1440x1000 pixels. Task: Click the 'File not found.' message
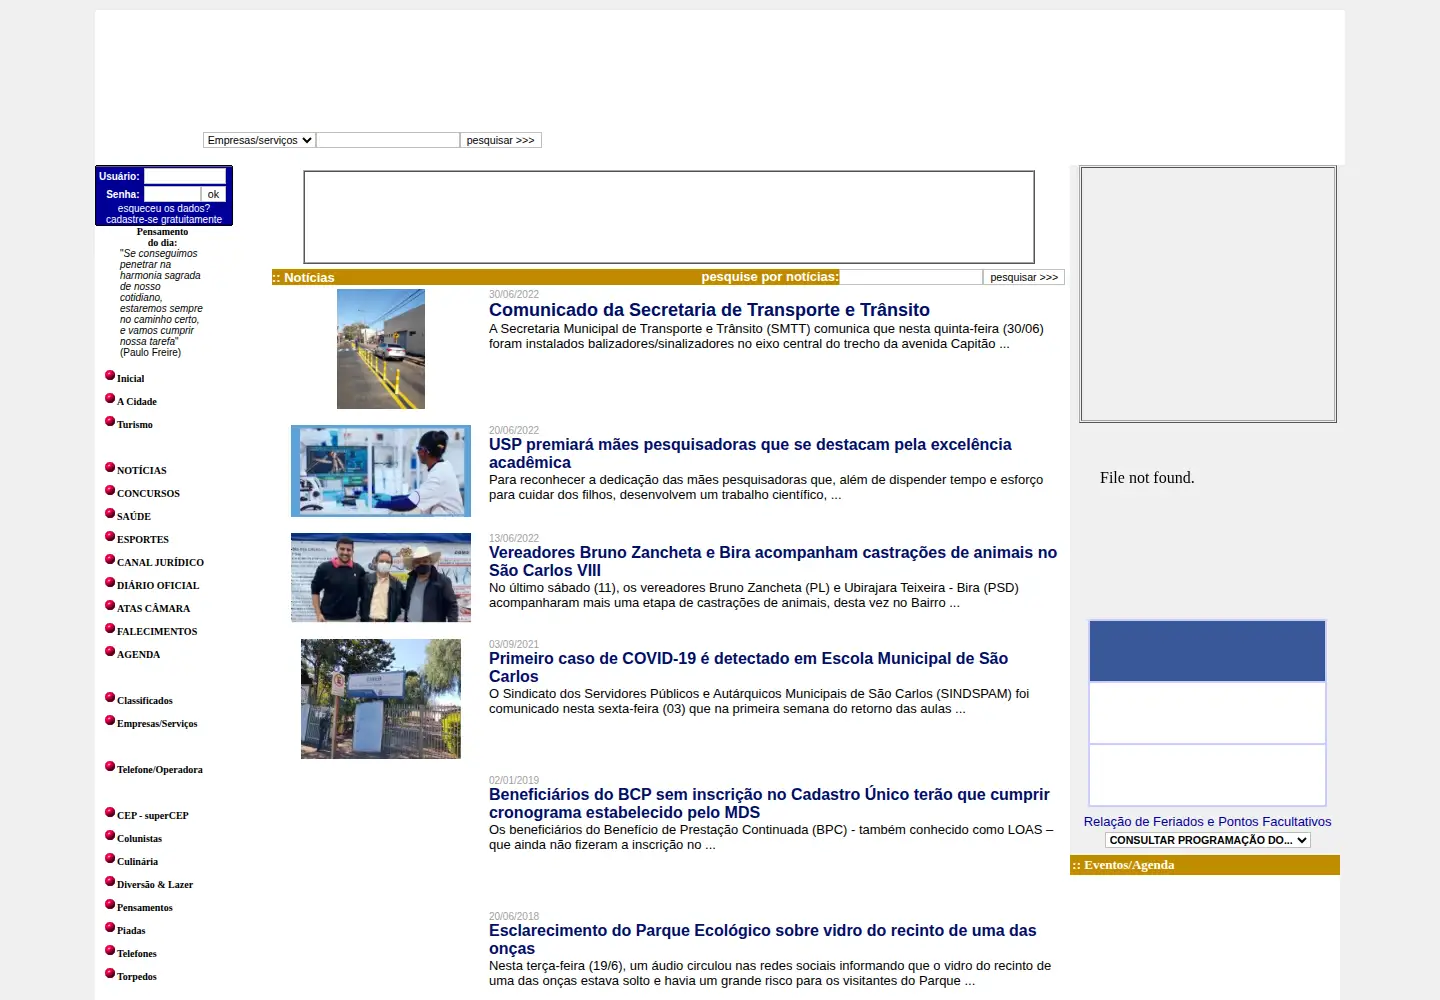point(1147,478)
